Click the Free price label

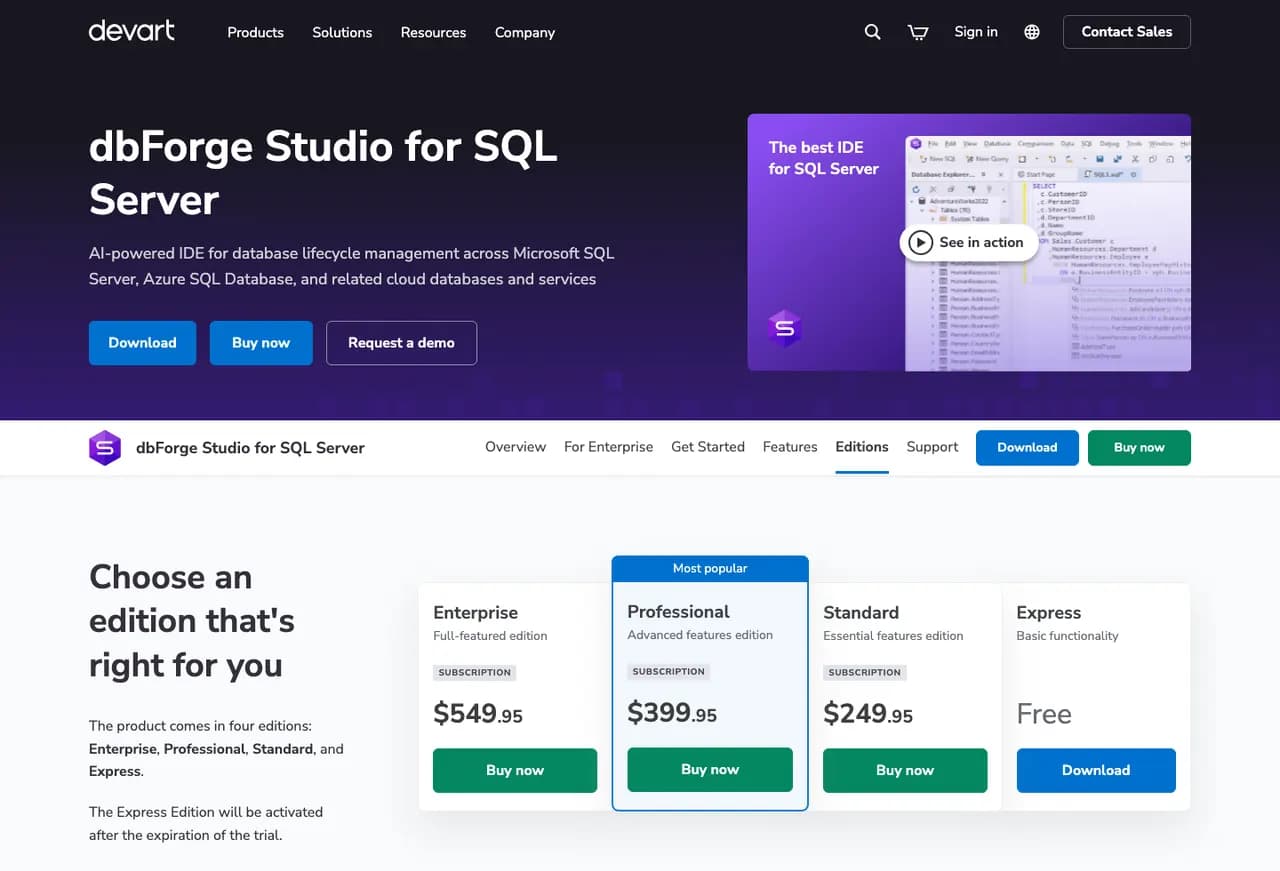[1044, 714]
